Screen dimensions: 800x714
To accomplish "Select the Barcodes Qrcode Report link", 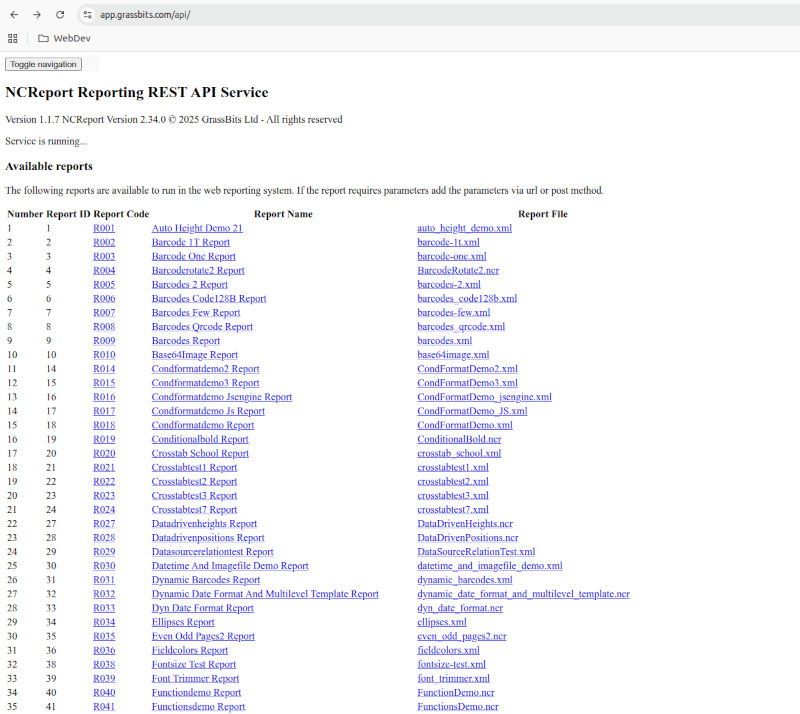I will coord(202,327).
